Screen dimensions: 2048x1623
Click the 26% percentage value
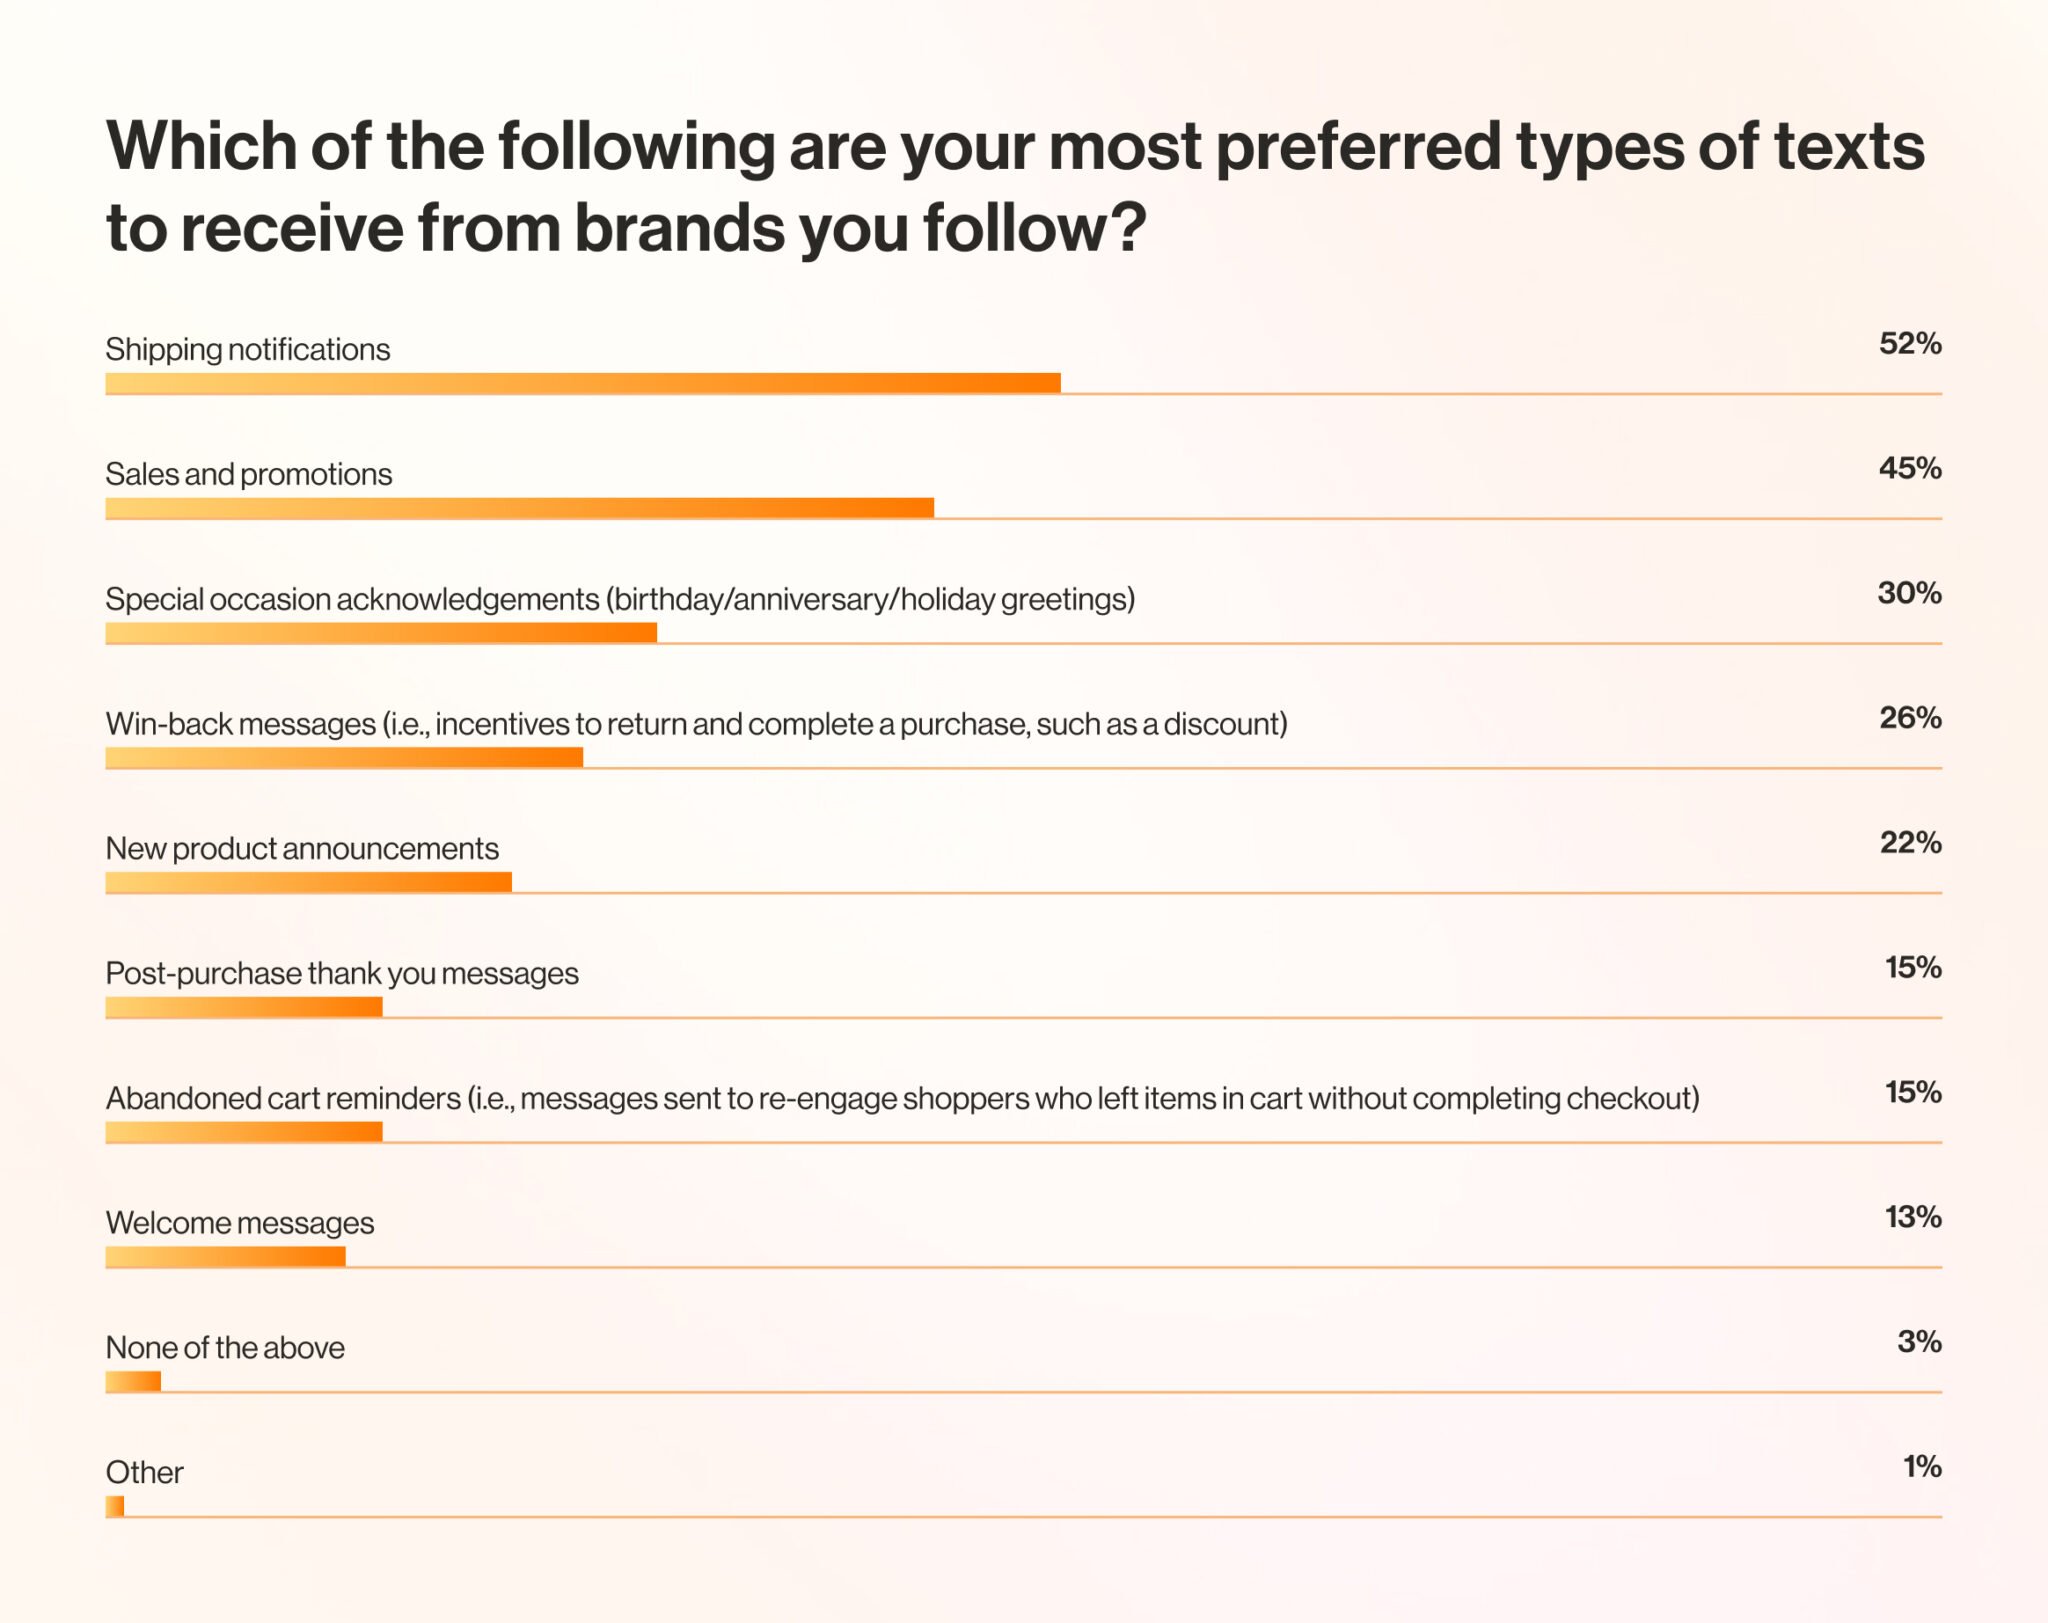tap(1909, 718)
